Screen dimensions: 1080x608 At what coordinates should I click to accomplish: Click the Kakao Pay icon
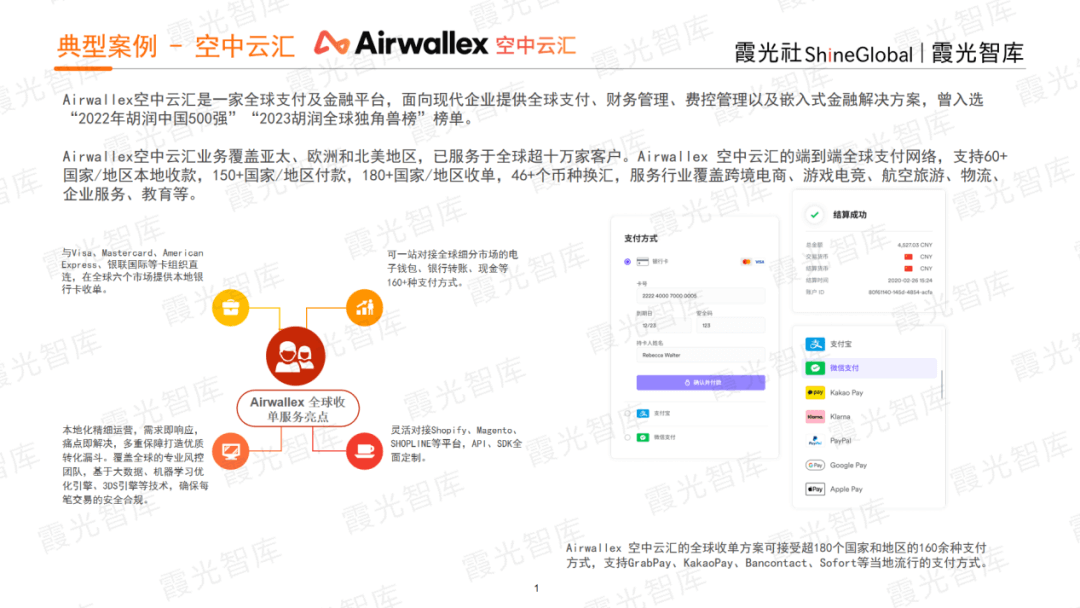point(815,392)
